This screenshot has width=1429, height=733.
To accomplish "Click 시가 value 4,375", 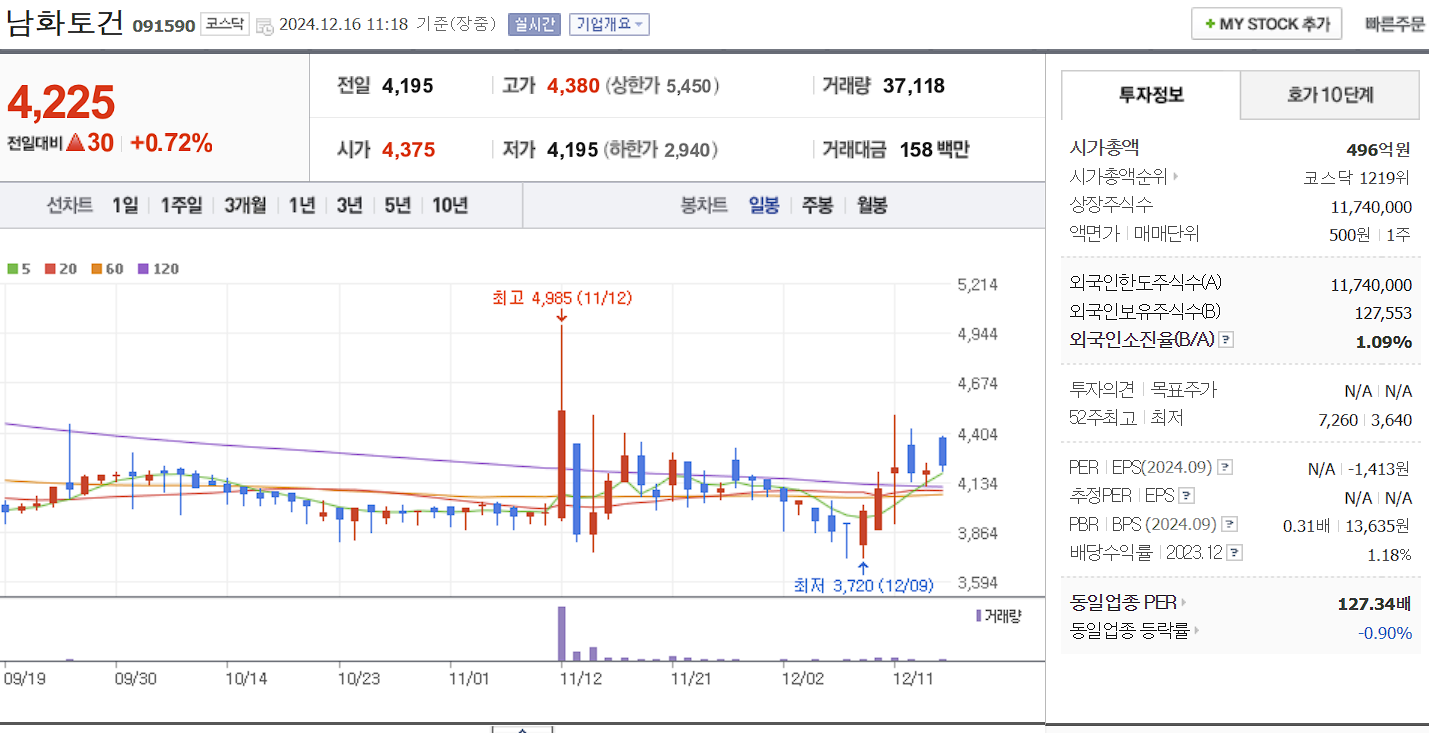I will (x=408, y=150).
